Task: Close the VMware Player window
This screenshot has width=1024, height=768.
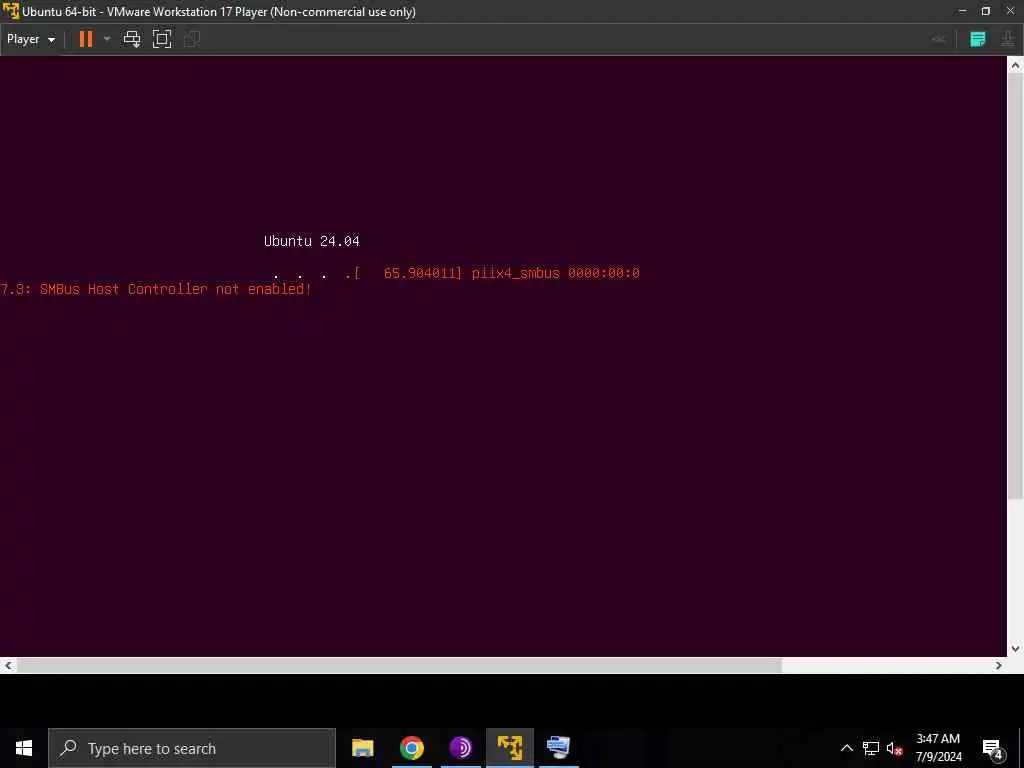Action: (1010, 11)
